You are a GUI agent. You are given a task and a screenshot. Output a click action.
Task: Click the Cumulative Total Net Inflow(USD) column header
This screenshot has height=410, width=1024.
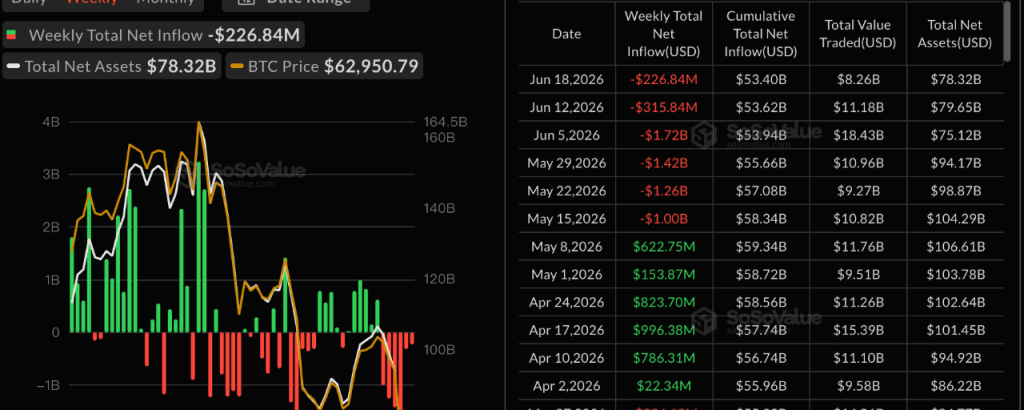pos(760,34)
